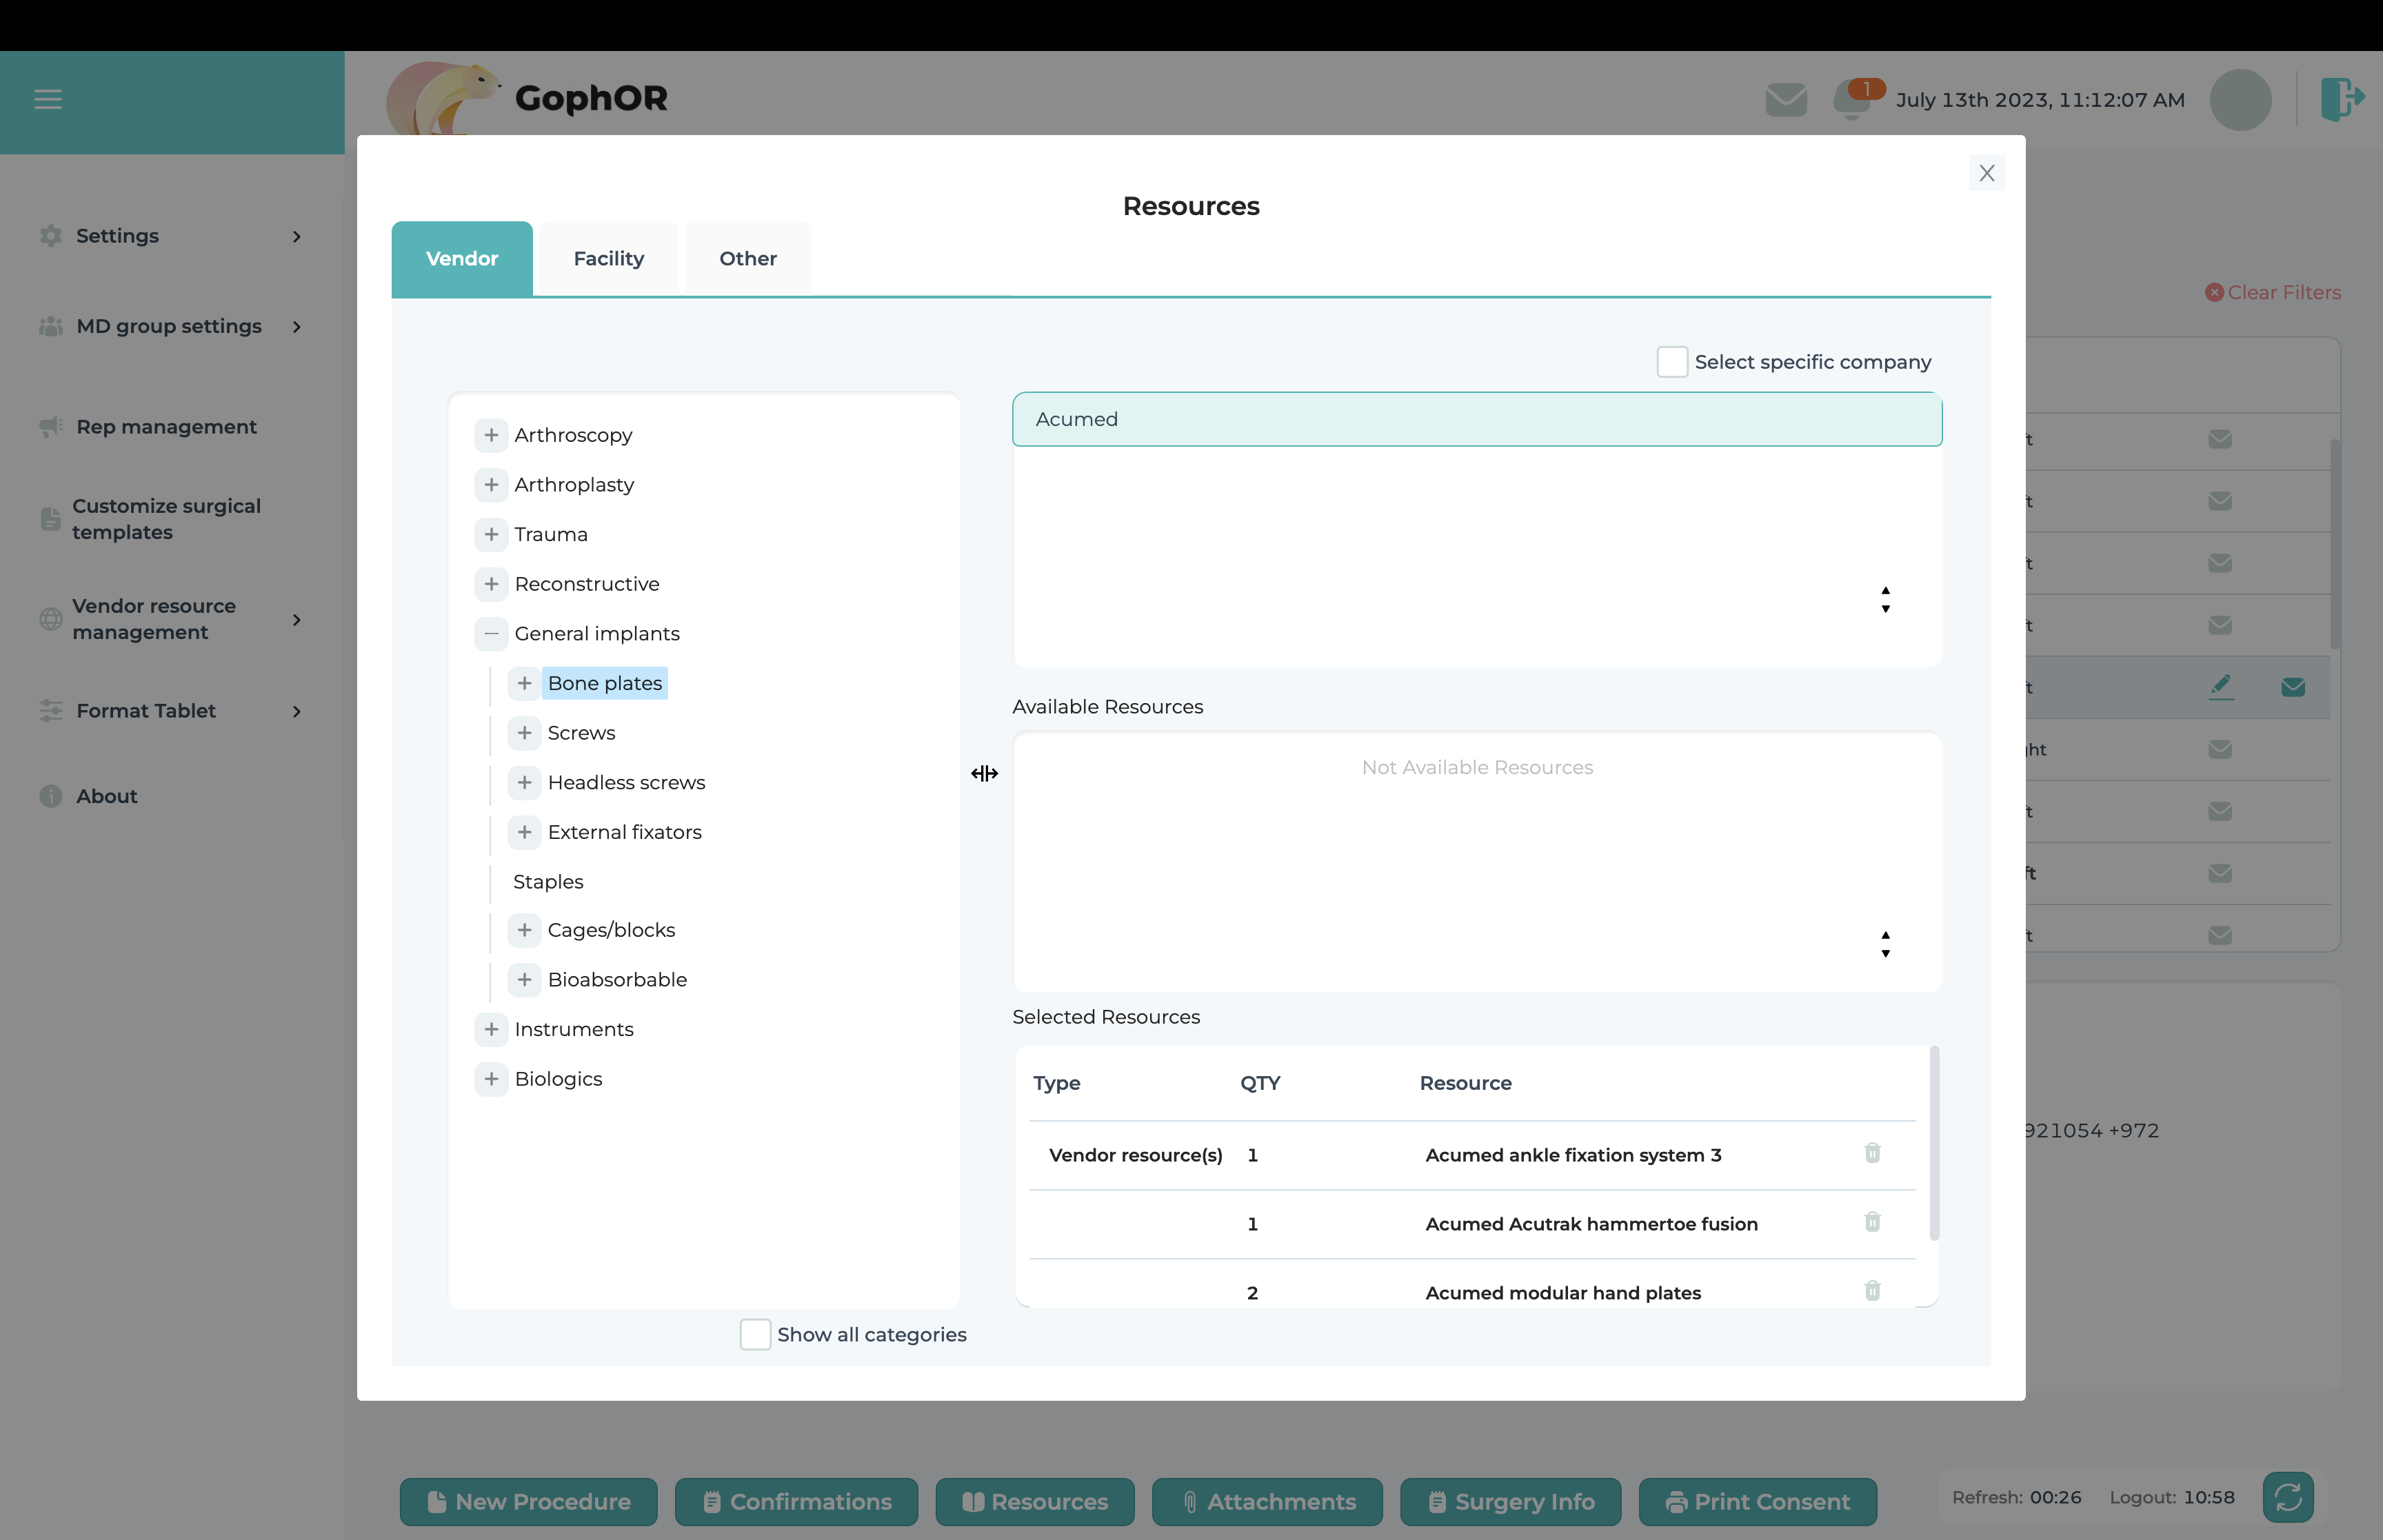Toggle Select specific company checkbox
Screen dimensions: 2383x1540
click(x=1672, y=362)
